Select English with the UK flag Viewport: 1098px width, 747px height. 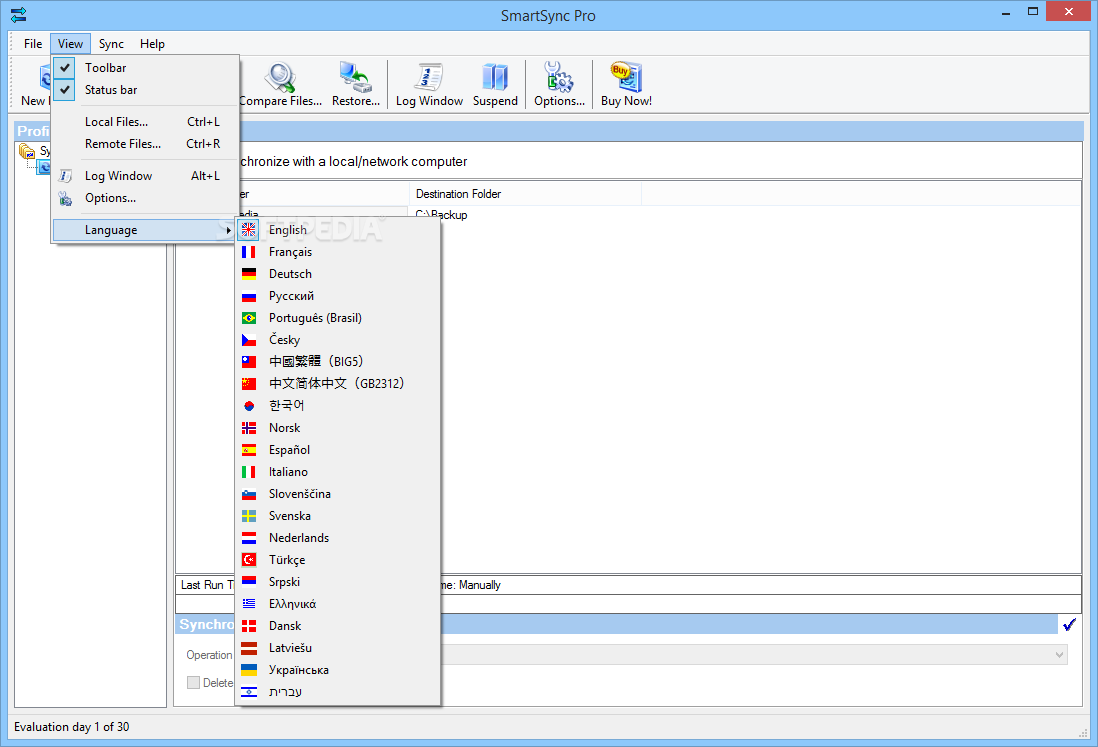coord(338,230)
